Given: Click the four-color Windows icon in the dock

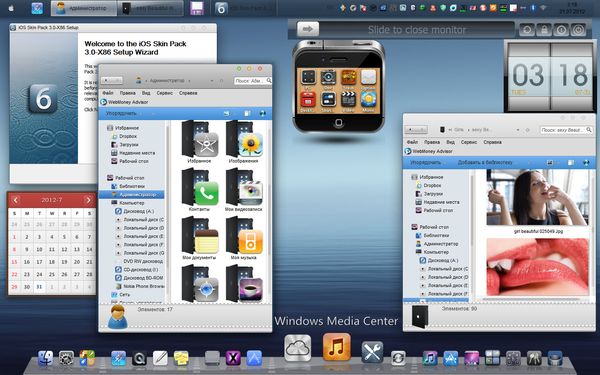Looking at the screenshot, I should pos(87,359).
